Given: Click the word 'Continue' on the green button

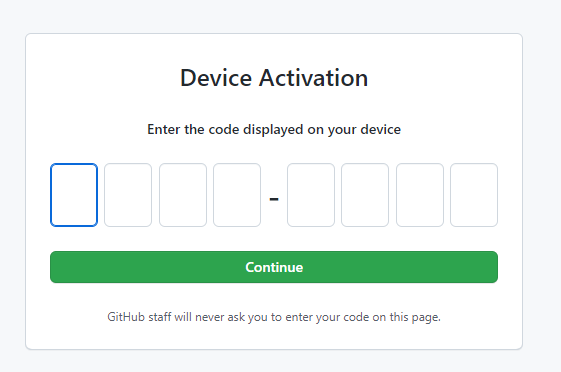Looking at the screenshot, I should (x=274, y=267).
